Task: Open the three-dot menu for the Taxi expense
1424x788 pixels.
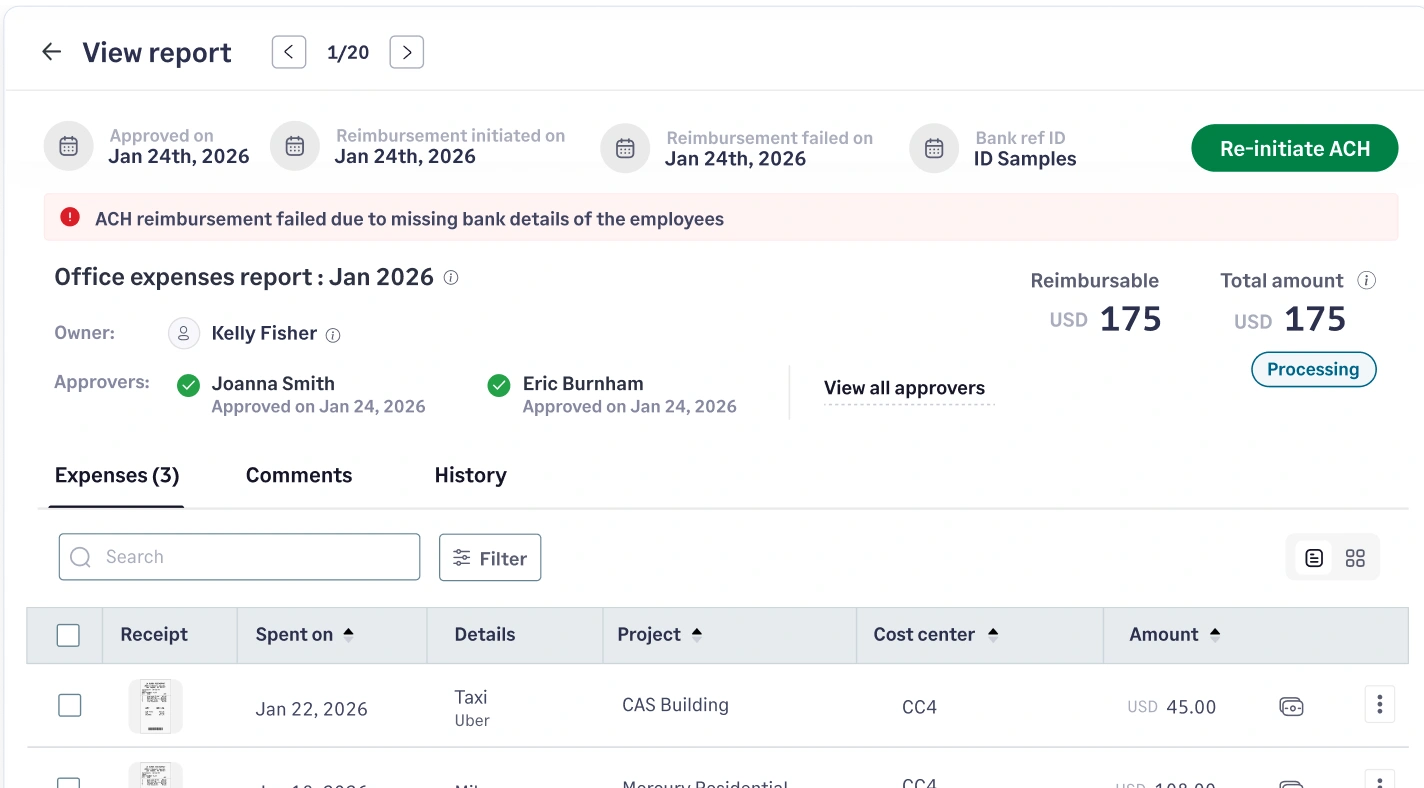Action: tap(1379, 704)
